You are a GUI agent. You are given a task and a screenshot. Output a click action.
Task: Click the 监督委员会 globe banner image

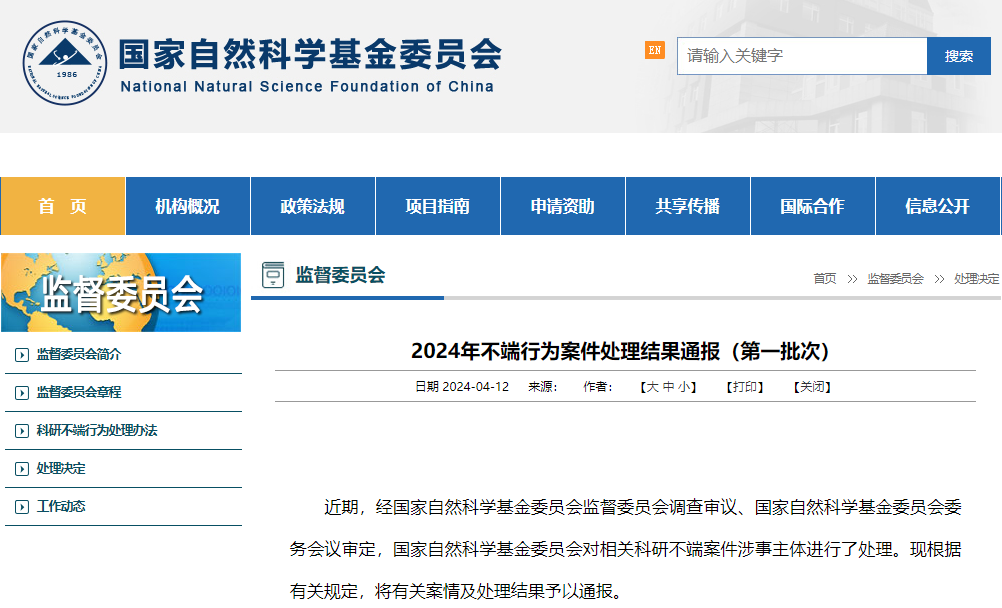coord(121,292)
